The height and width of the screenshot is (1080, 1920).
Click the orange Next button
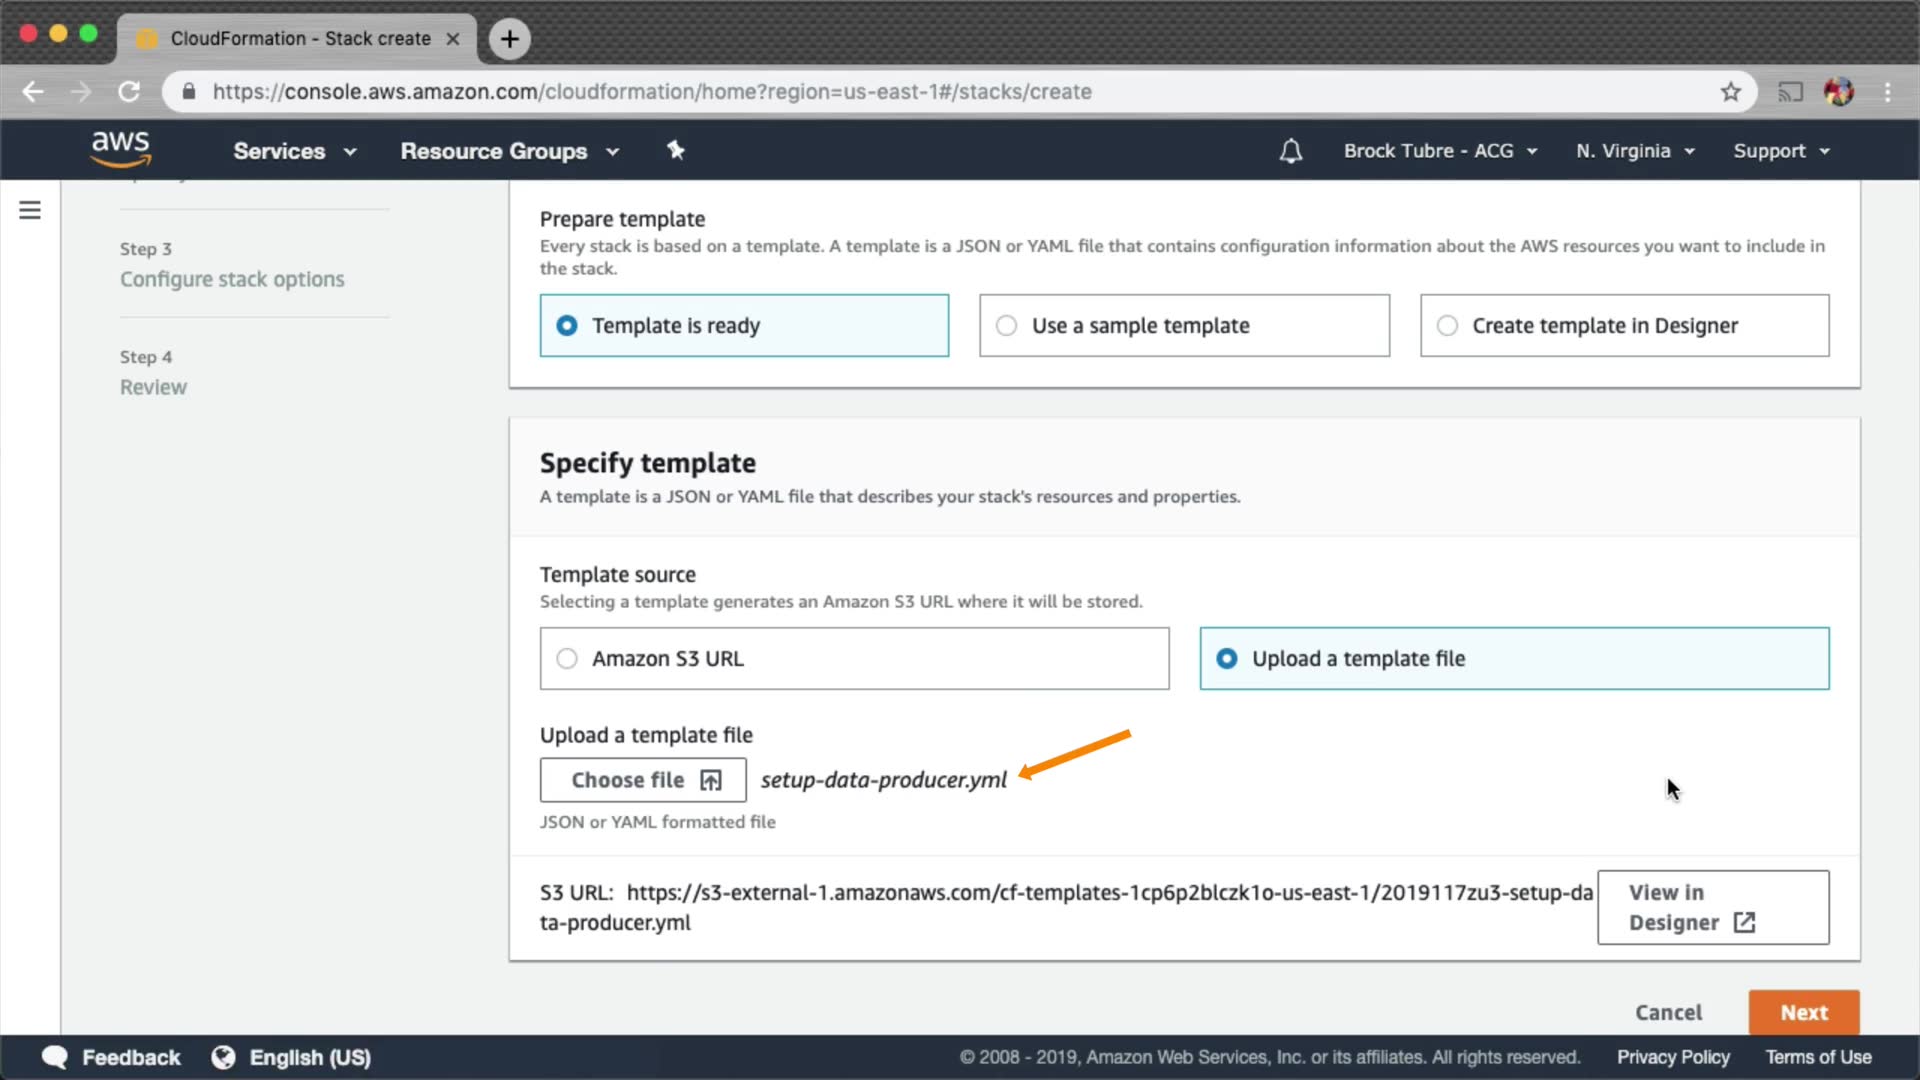click(x=1803, y=1012)
